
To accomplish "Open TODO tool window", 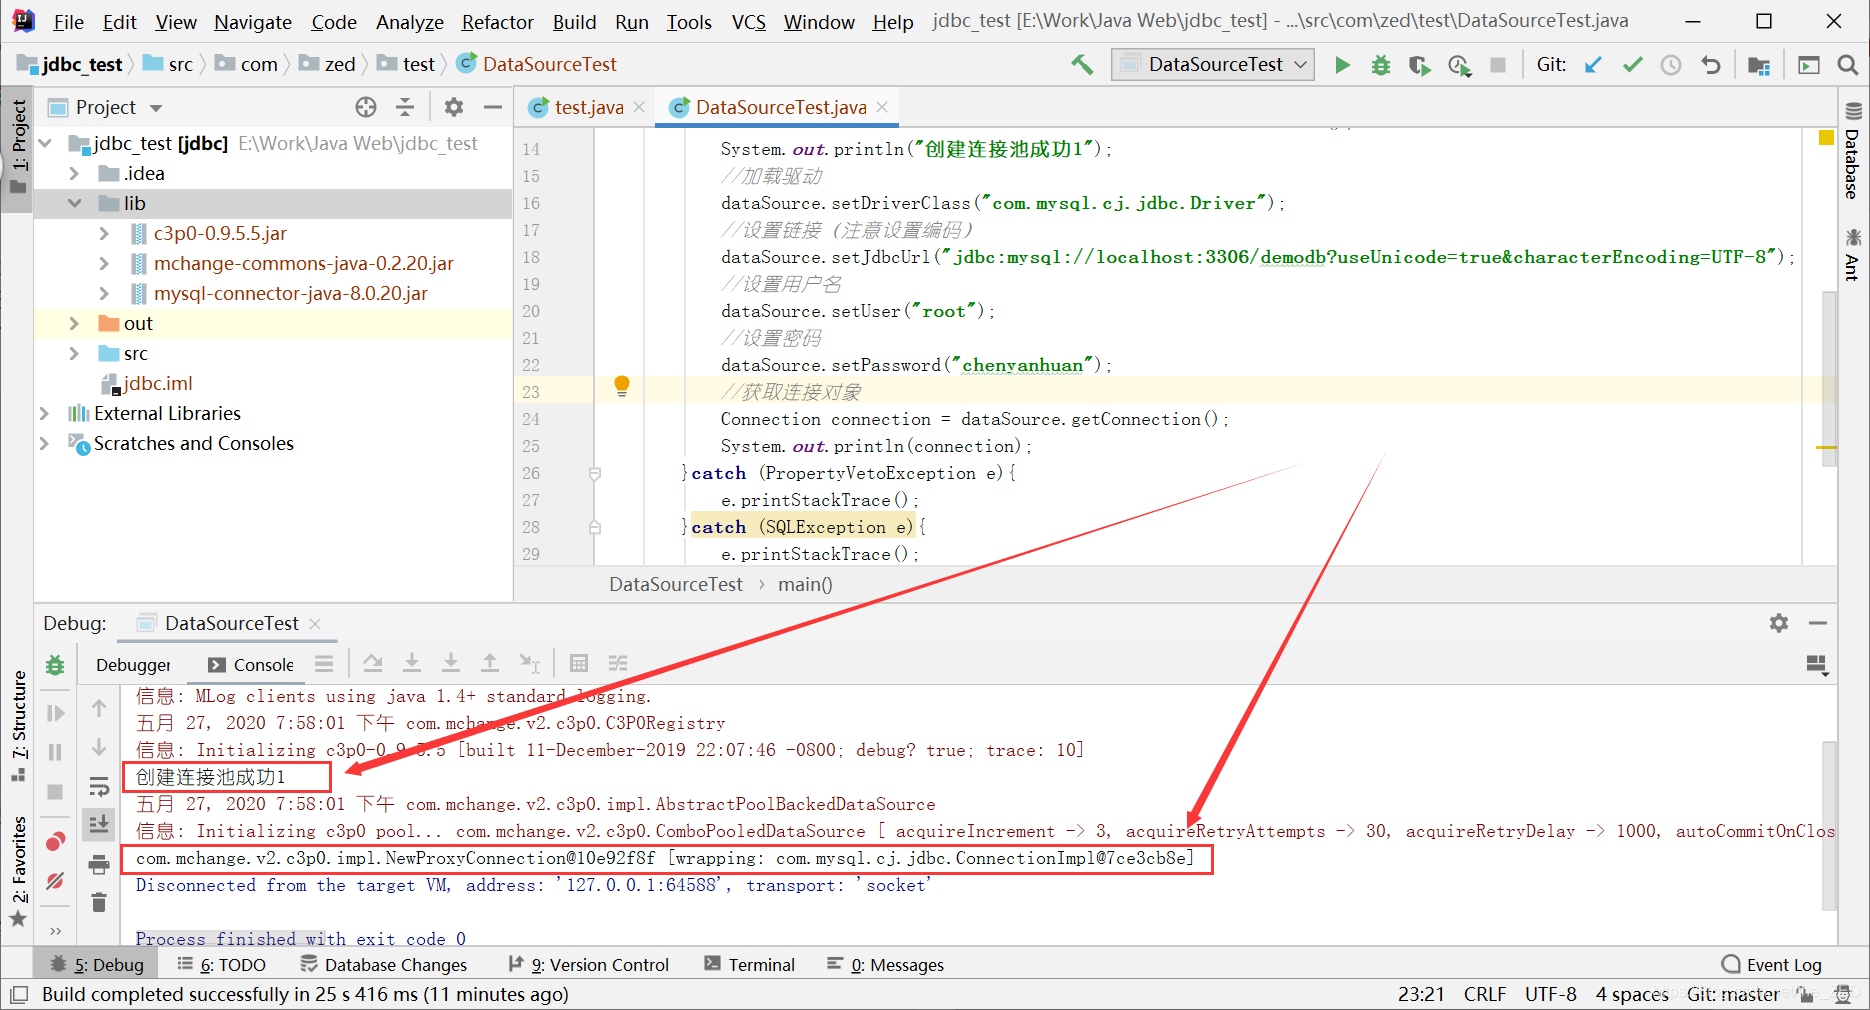I will 222,965.
